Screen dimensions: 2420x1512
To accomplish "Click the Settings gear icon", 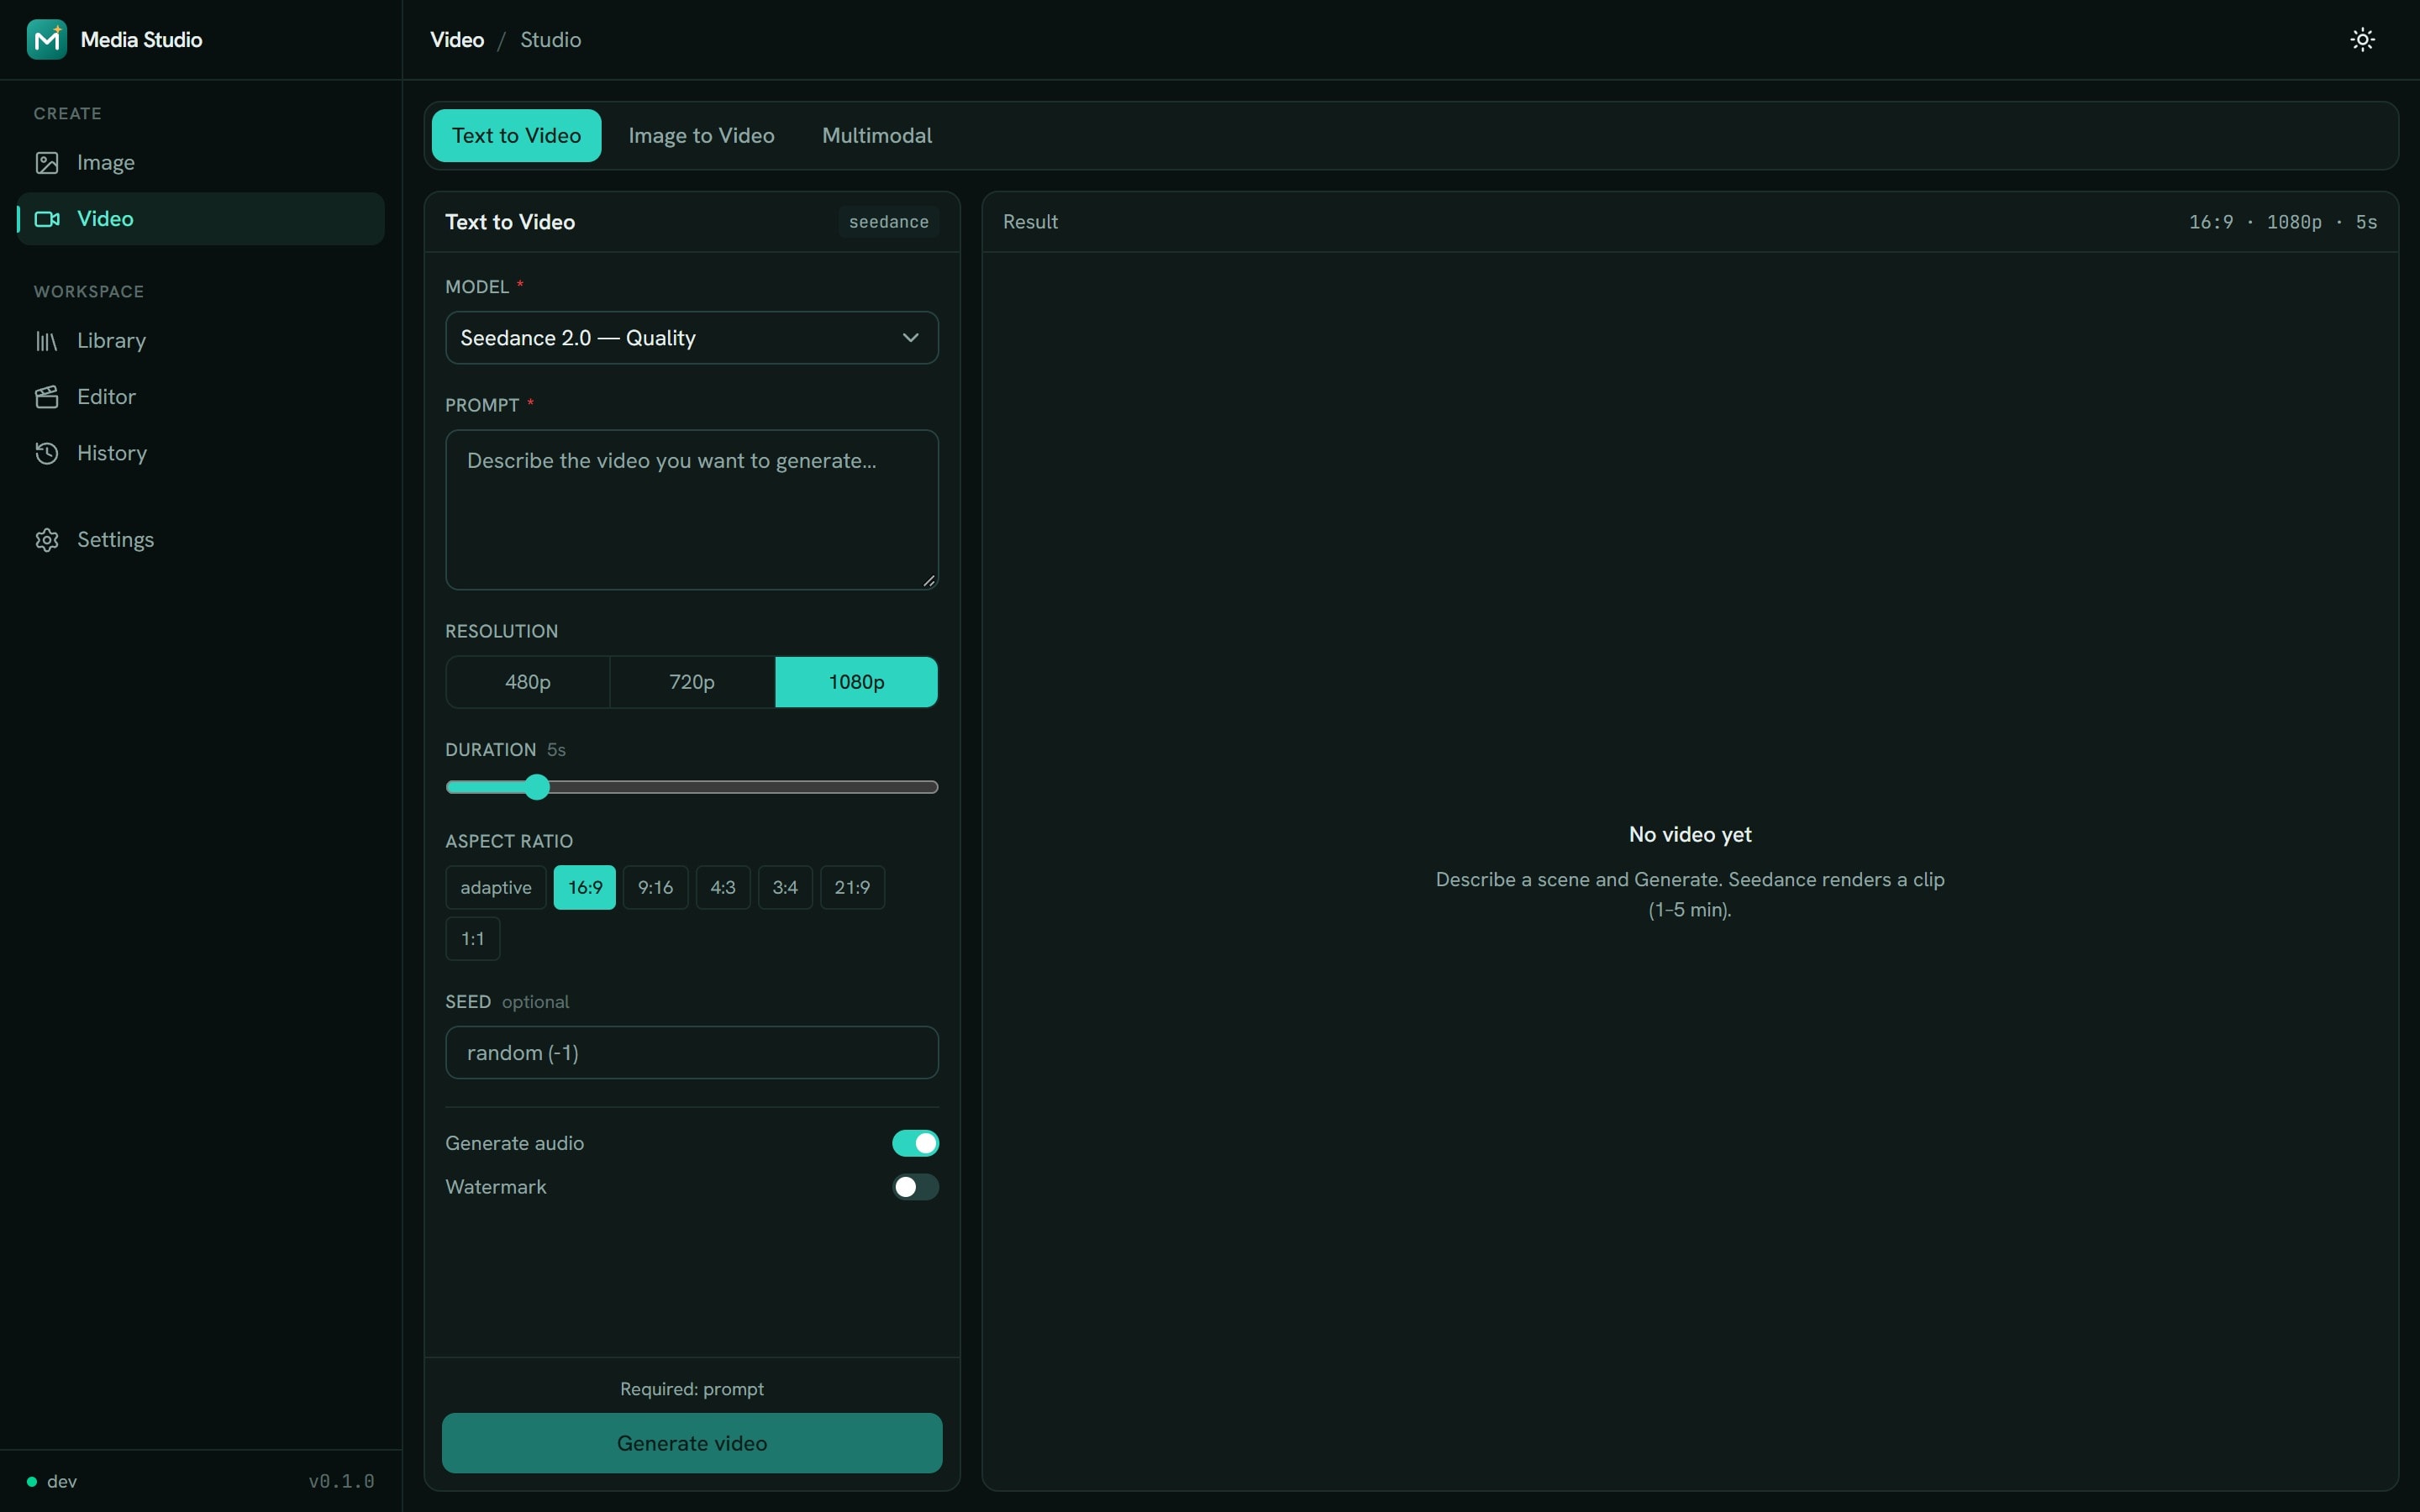I will 47,540.
